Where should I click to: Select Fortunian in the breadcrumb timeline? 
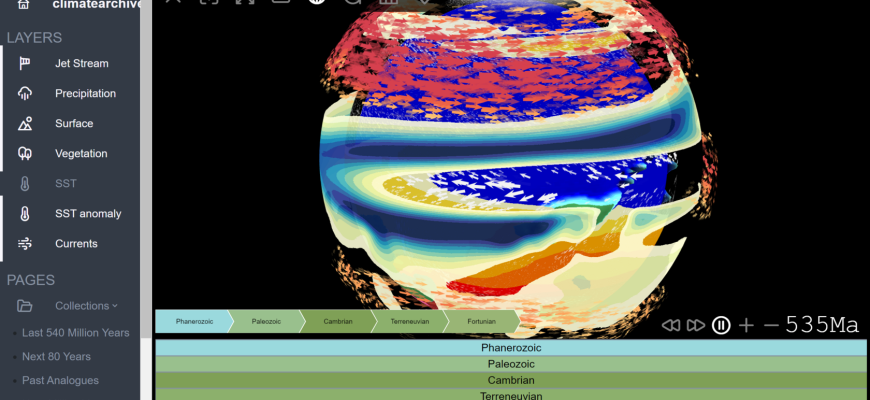tap(481, 322)
